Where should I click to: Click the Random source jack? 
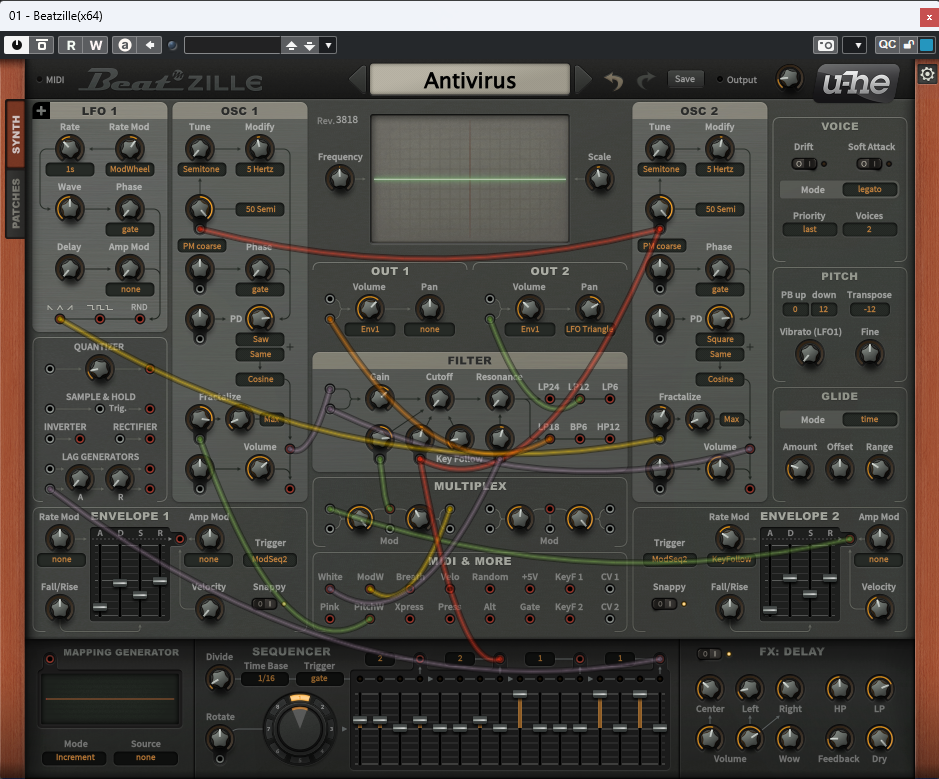[x=490, y=589]
